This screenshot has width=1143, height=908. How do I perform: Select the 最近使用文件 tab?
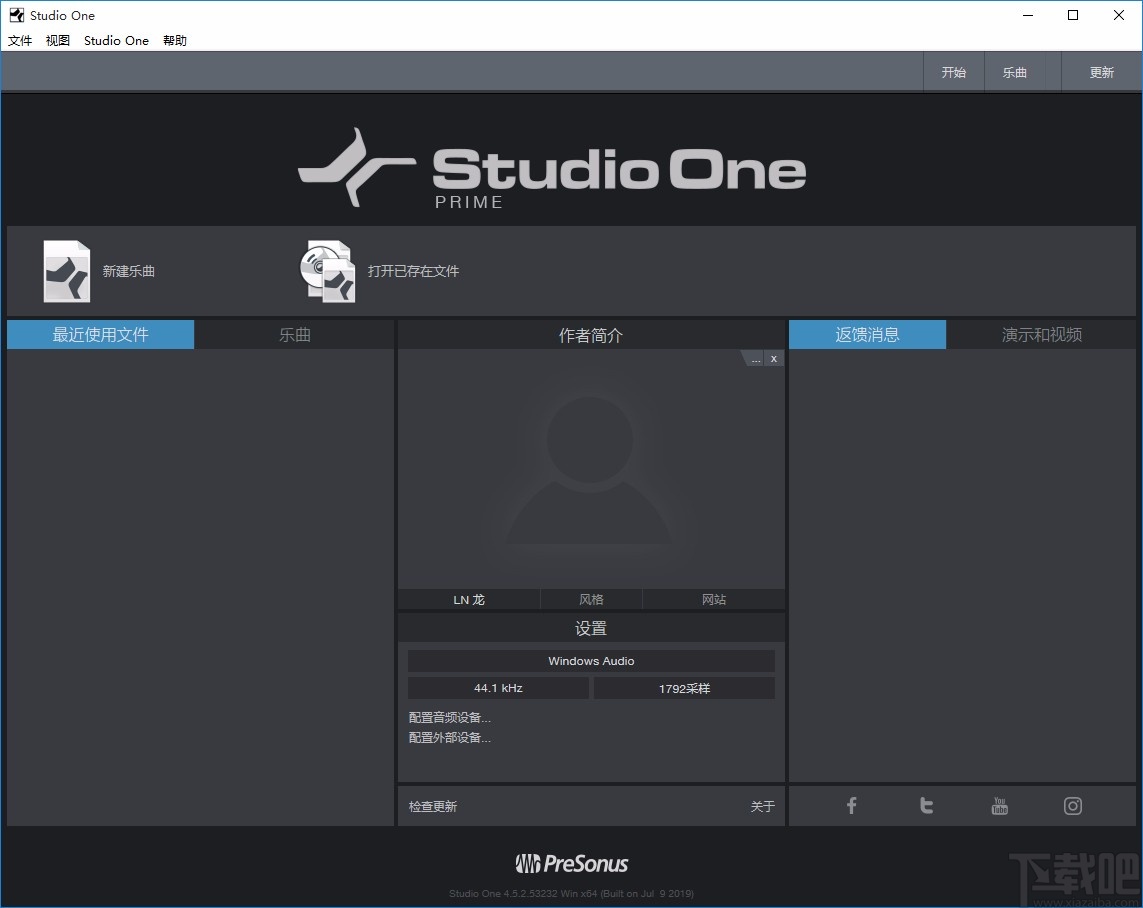(101, 334)
